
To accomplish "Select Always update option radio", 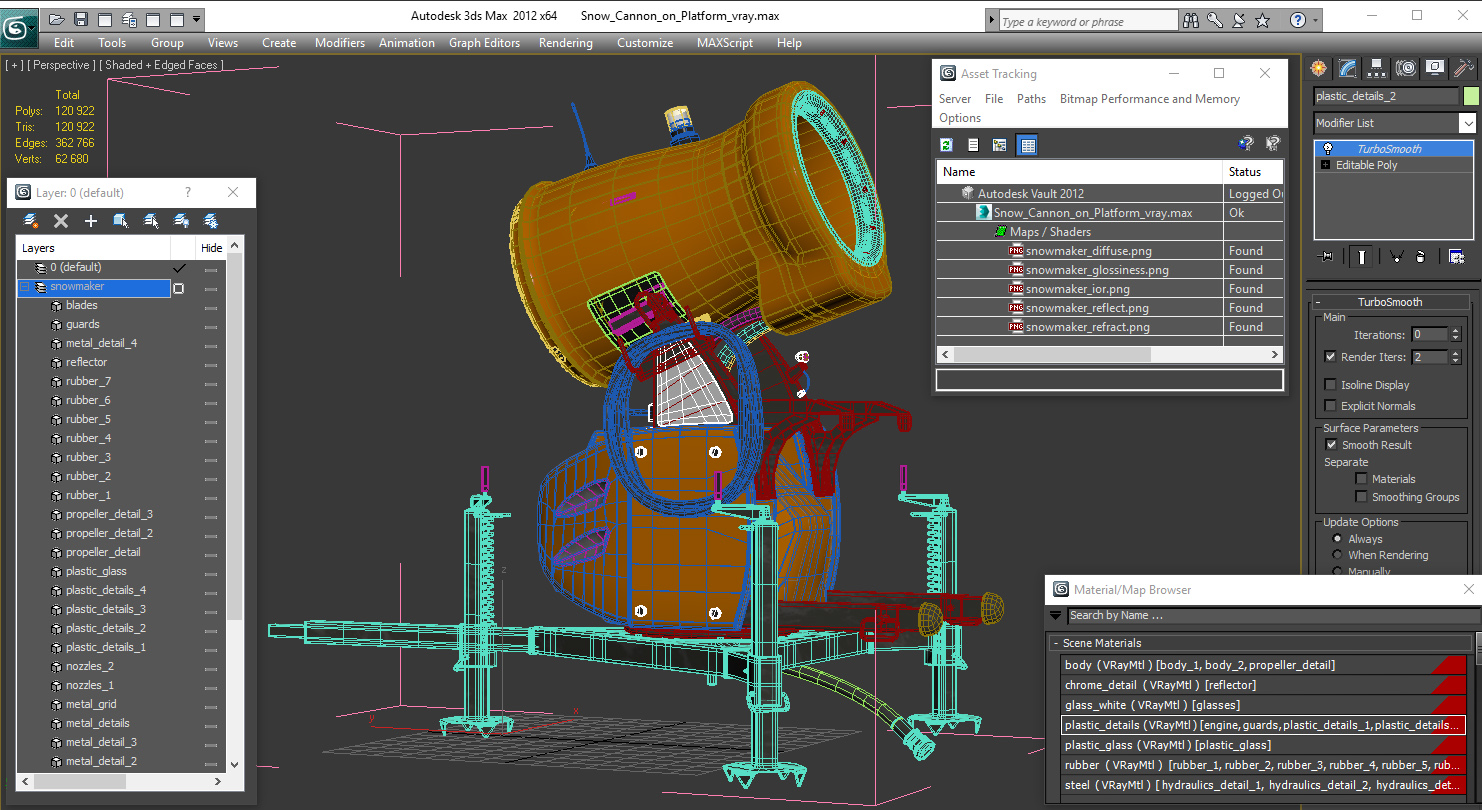I will tap(1337, 539).
